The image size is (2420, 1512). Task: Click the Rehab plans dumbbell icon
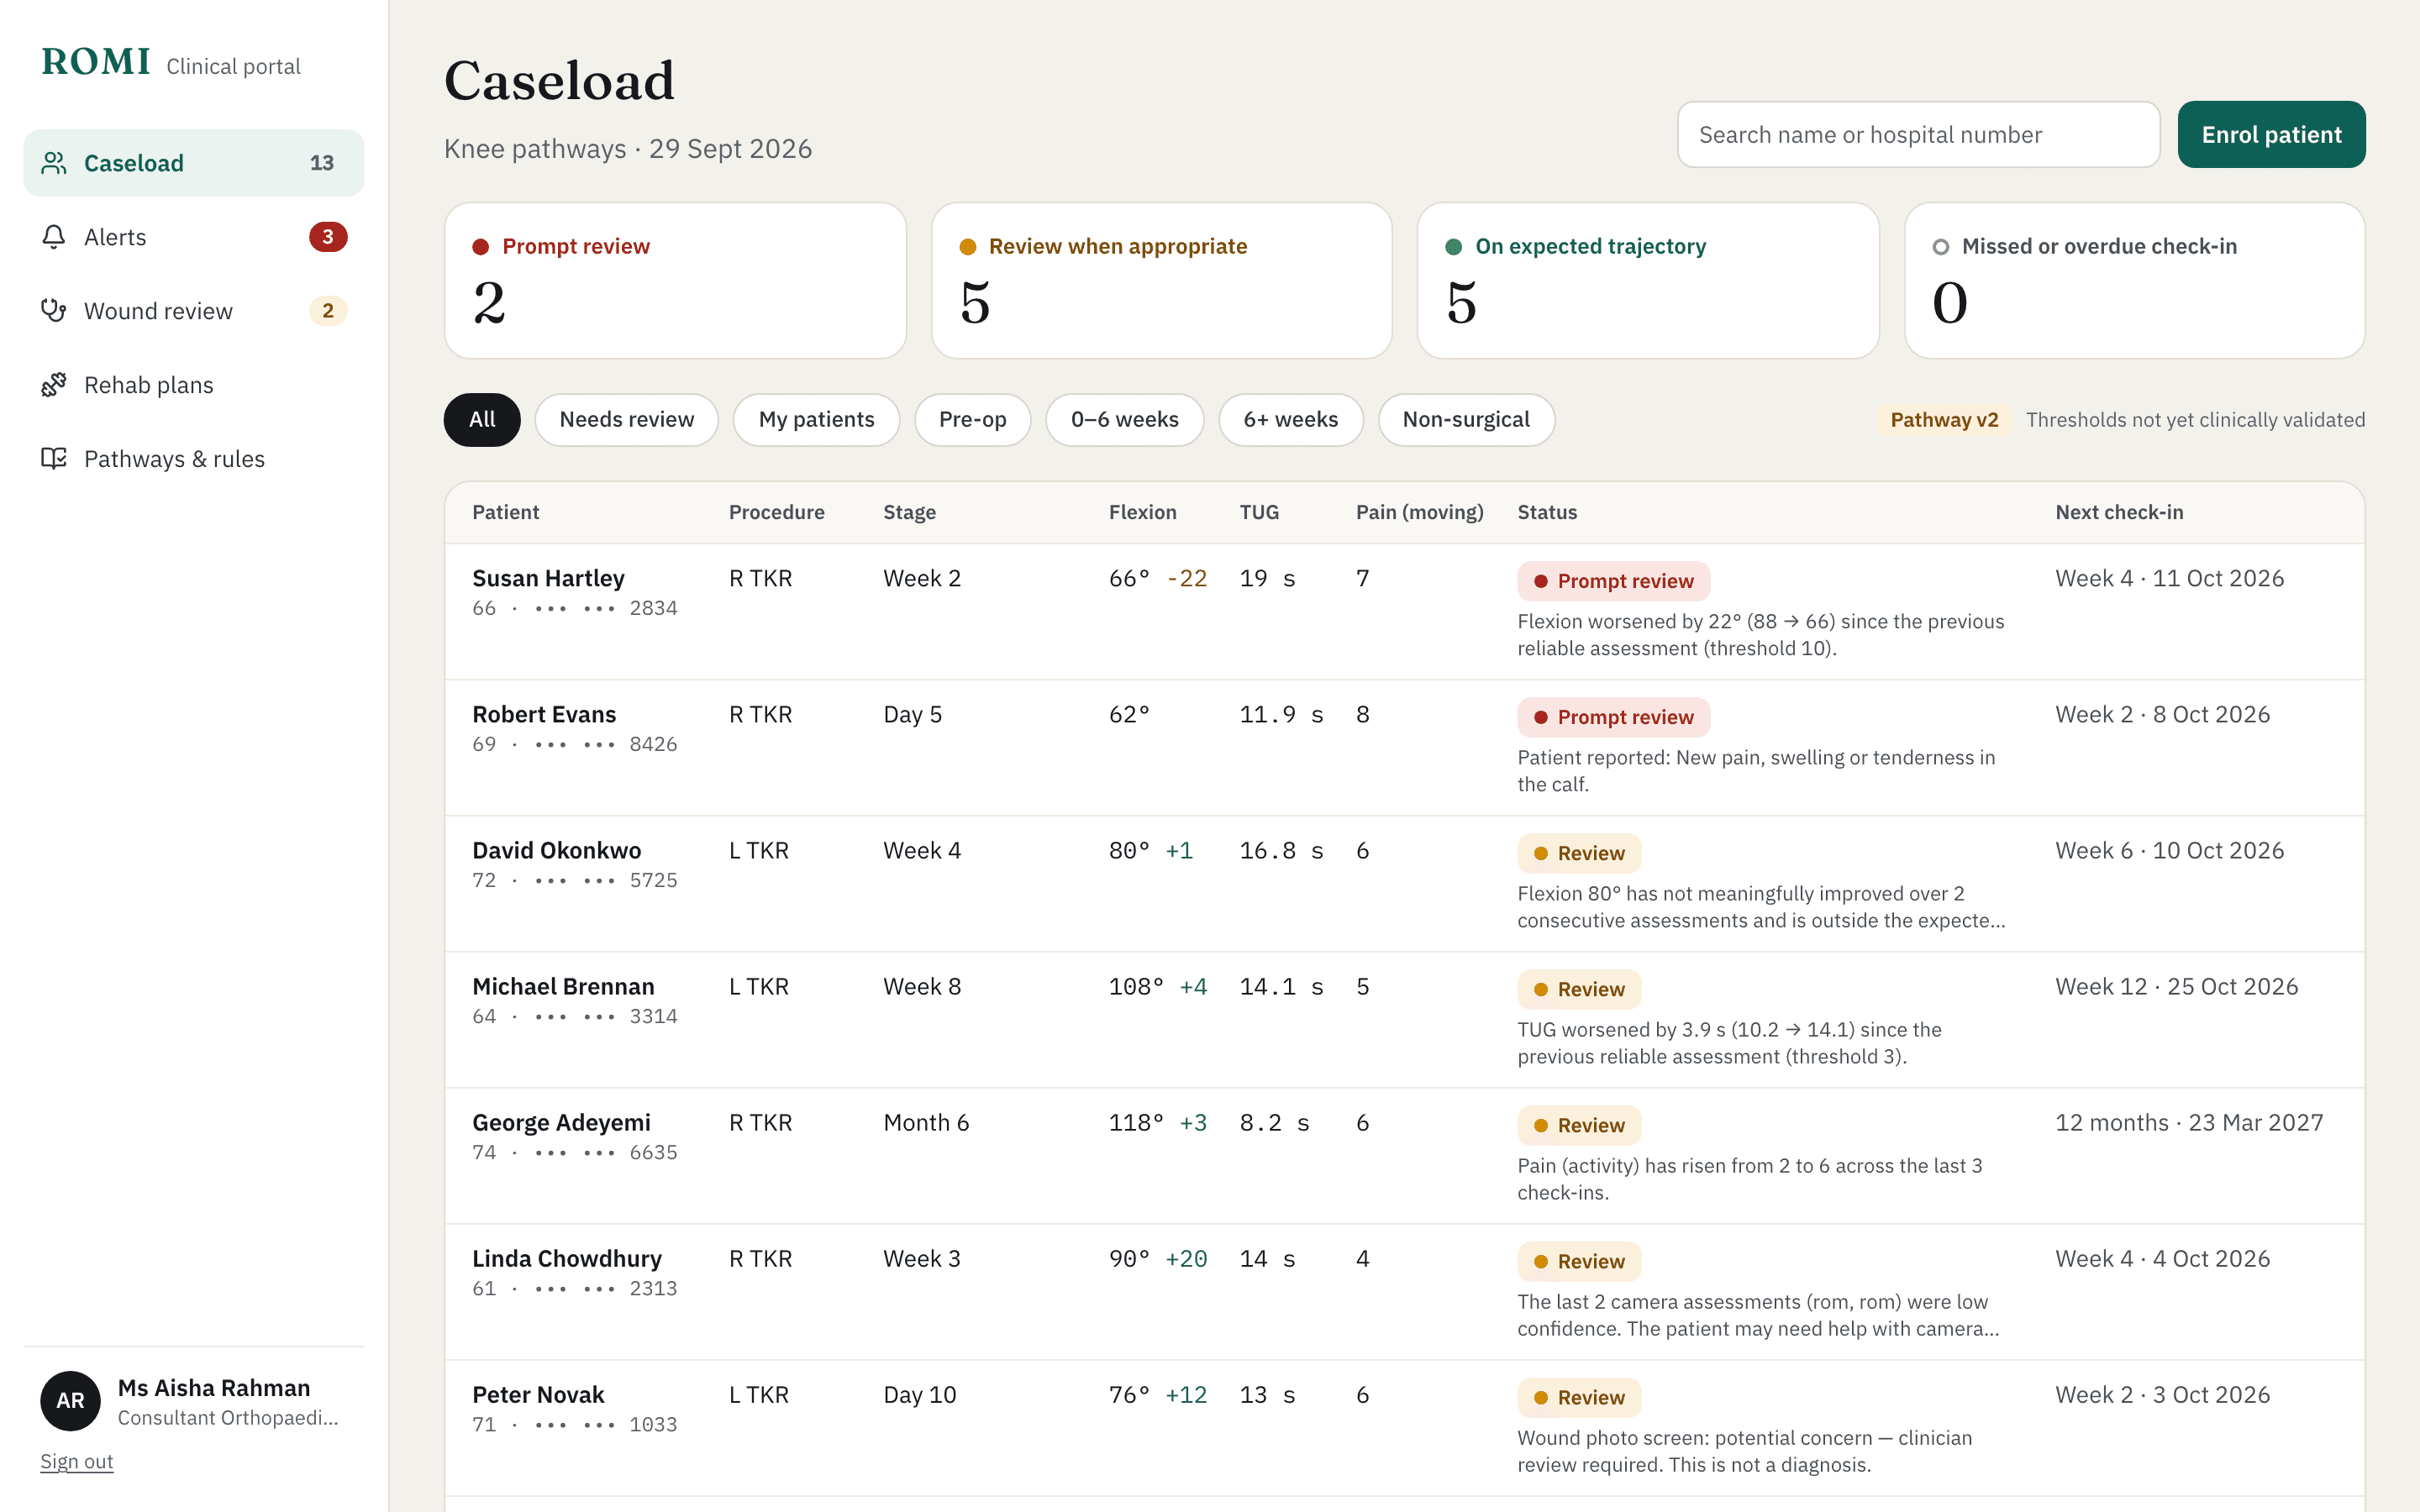tap(54, 385)
